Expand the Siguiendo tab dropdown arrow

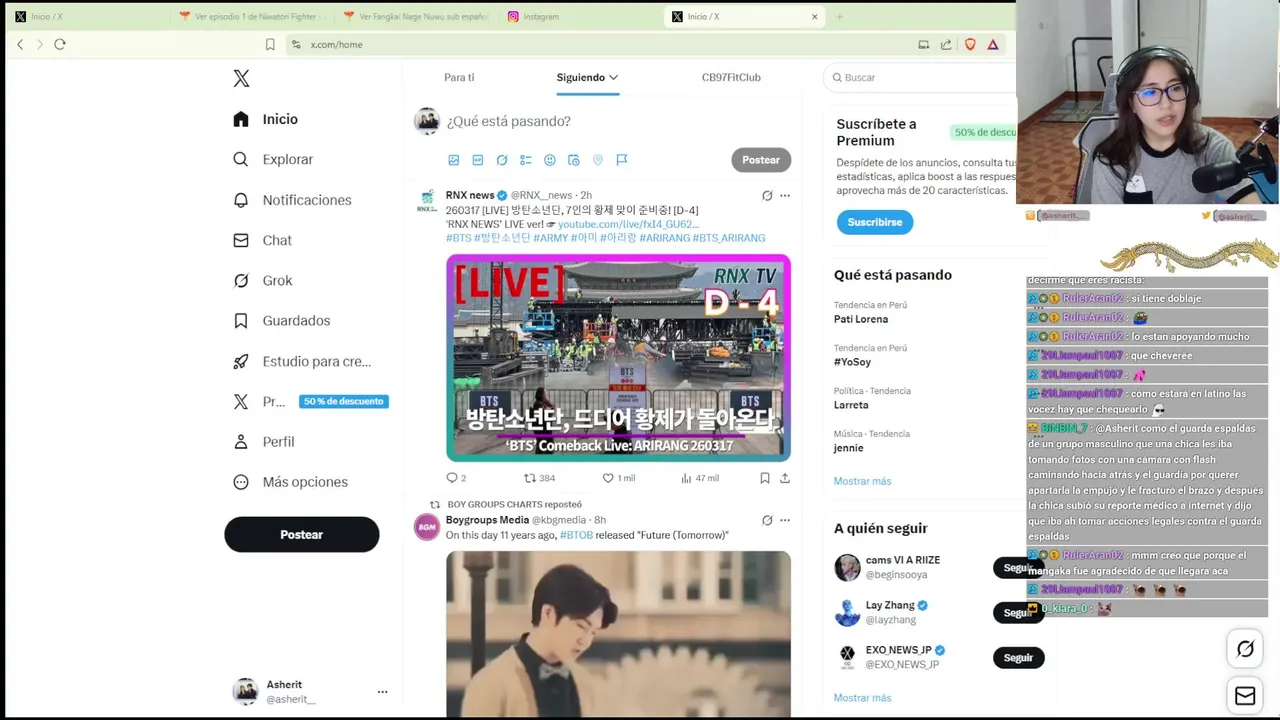pos(613,77)
